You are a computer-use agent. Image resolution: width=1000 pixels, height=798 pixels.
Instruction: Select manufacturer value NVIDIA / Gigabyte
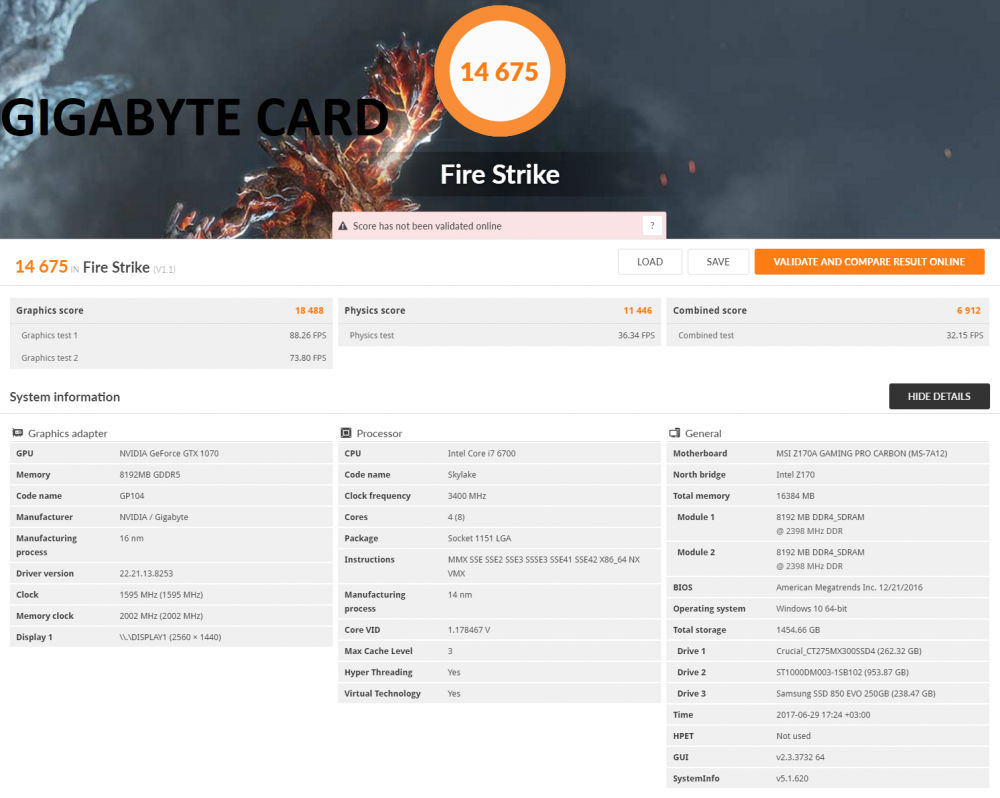[x=154, y=517]
